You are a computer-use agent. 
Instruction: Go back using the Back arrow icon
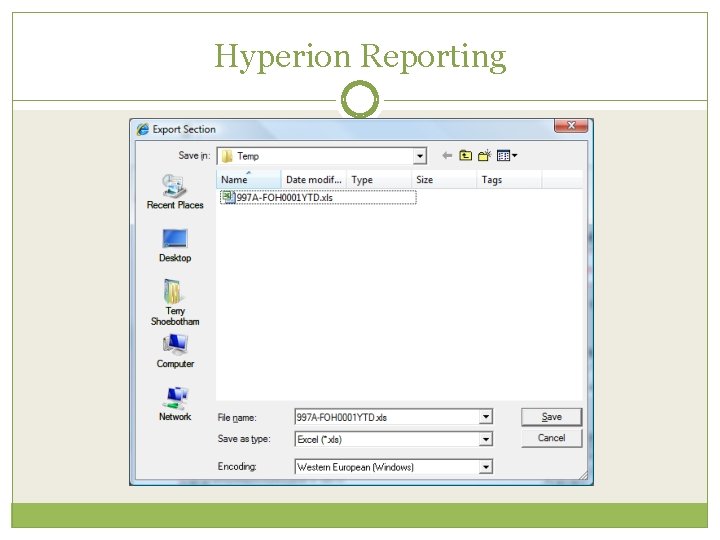(x=447, y=156)
